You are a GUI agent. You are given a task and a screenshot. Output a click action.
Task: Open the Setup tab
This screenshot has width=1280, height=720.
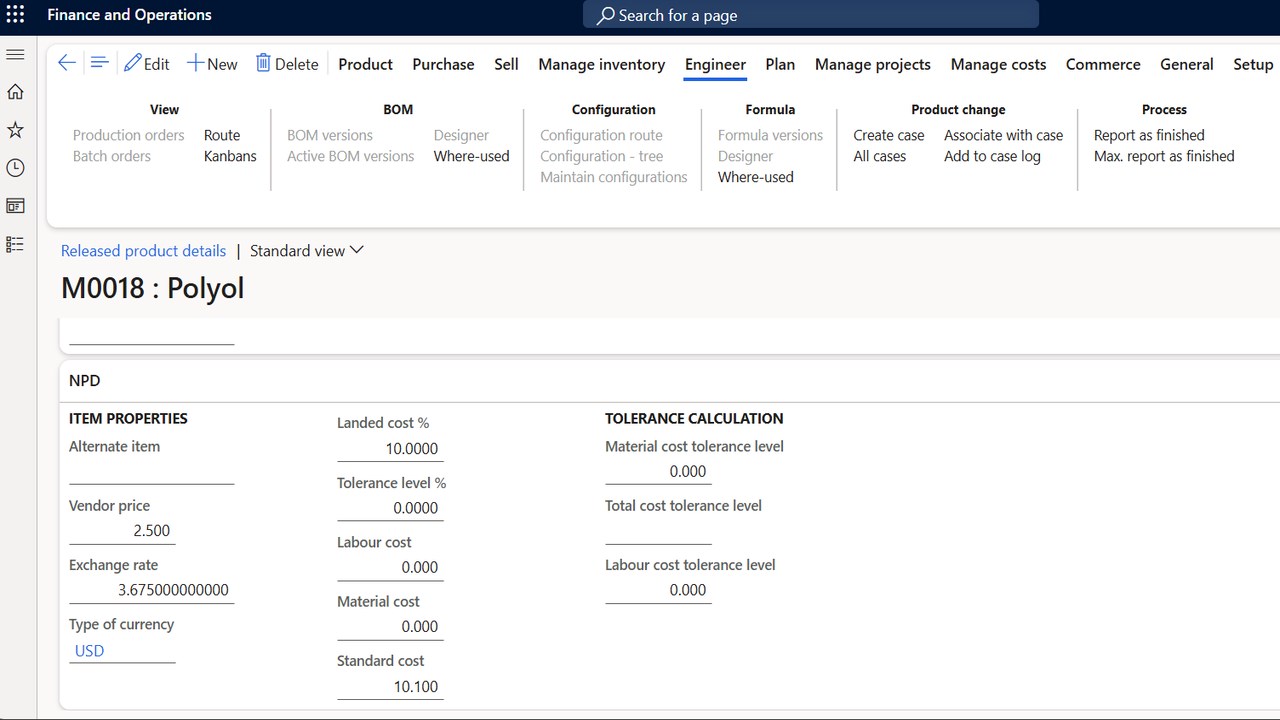click(1252, 64)
